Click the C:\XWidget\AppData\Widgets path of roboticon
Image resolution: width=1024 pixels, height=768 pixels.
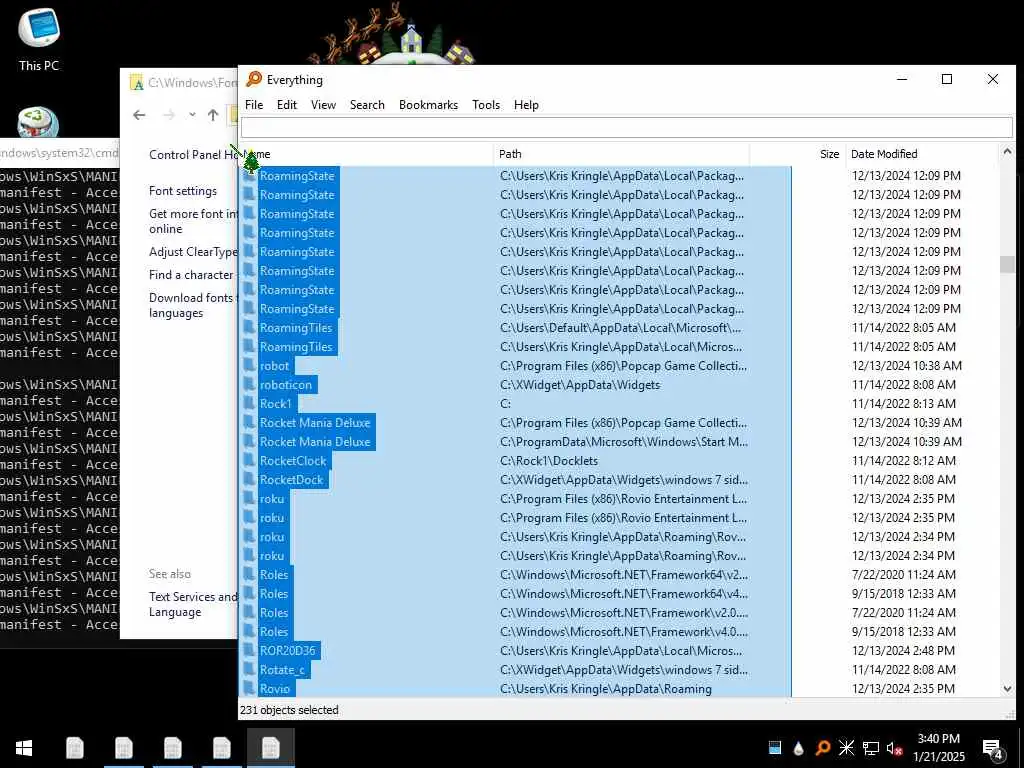click(580, 385)
